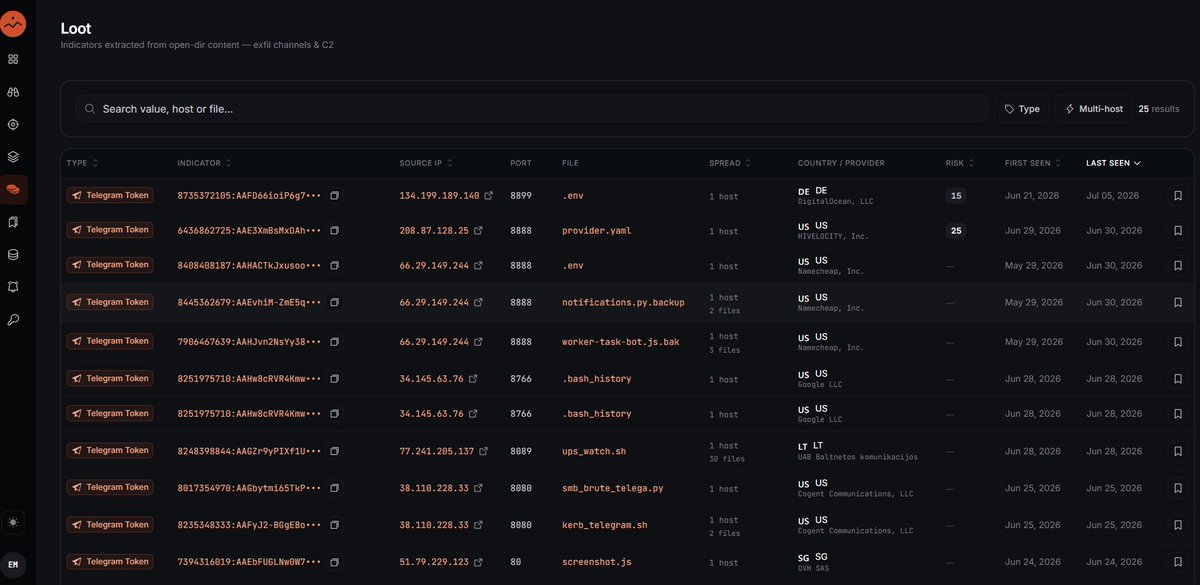The width and height of the screenshot is (1200, 585).
Task: Bookmark the ups_watch.sh row
Action: tap(1177, 451)
